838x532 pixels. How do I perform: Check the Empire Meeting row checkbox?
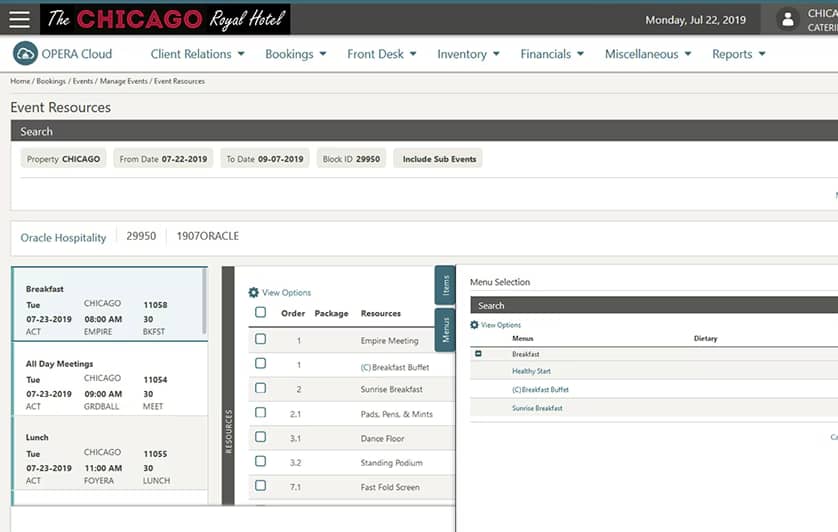[x=260, y=339]
